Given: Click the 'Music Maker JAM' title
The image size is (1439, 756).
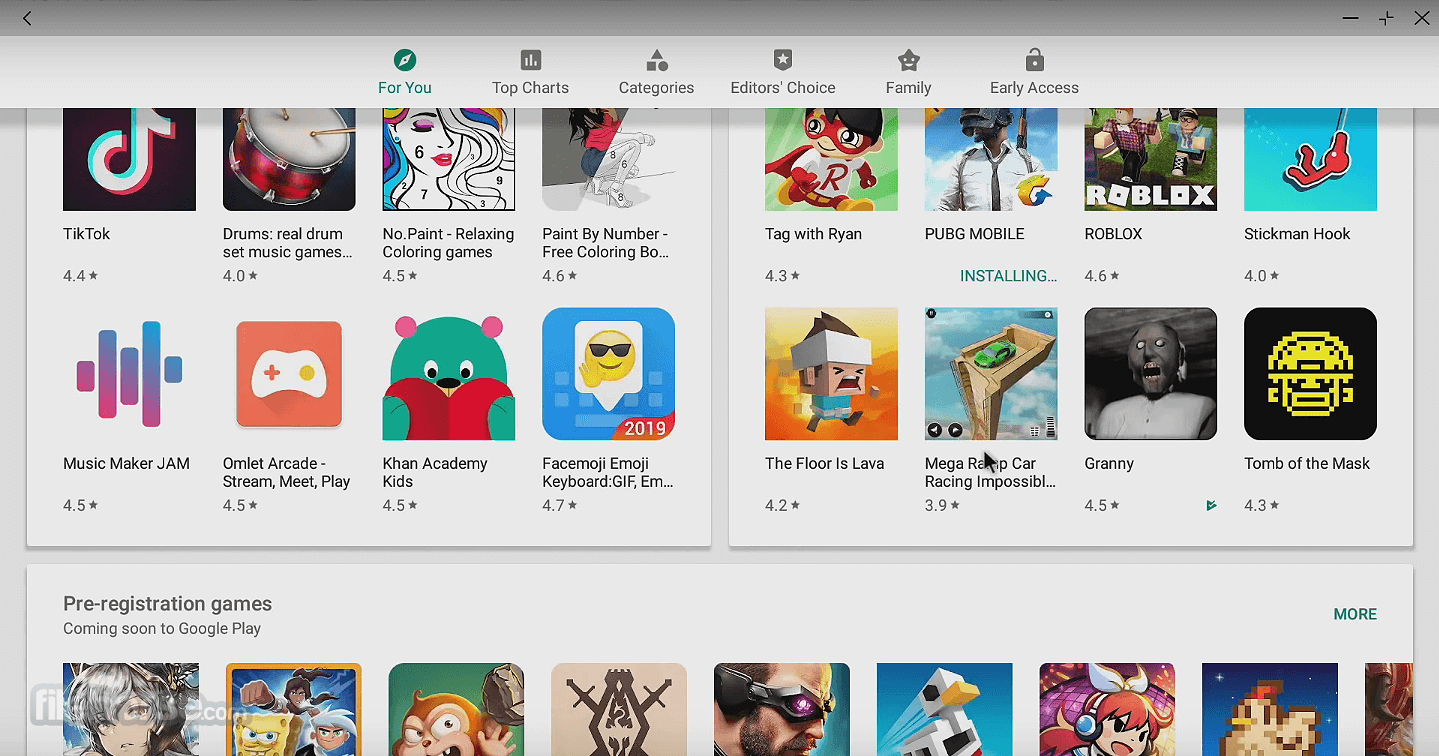Looking at the screenshot, I should tap(126, 464).
